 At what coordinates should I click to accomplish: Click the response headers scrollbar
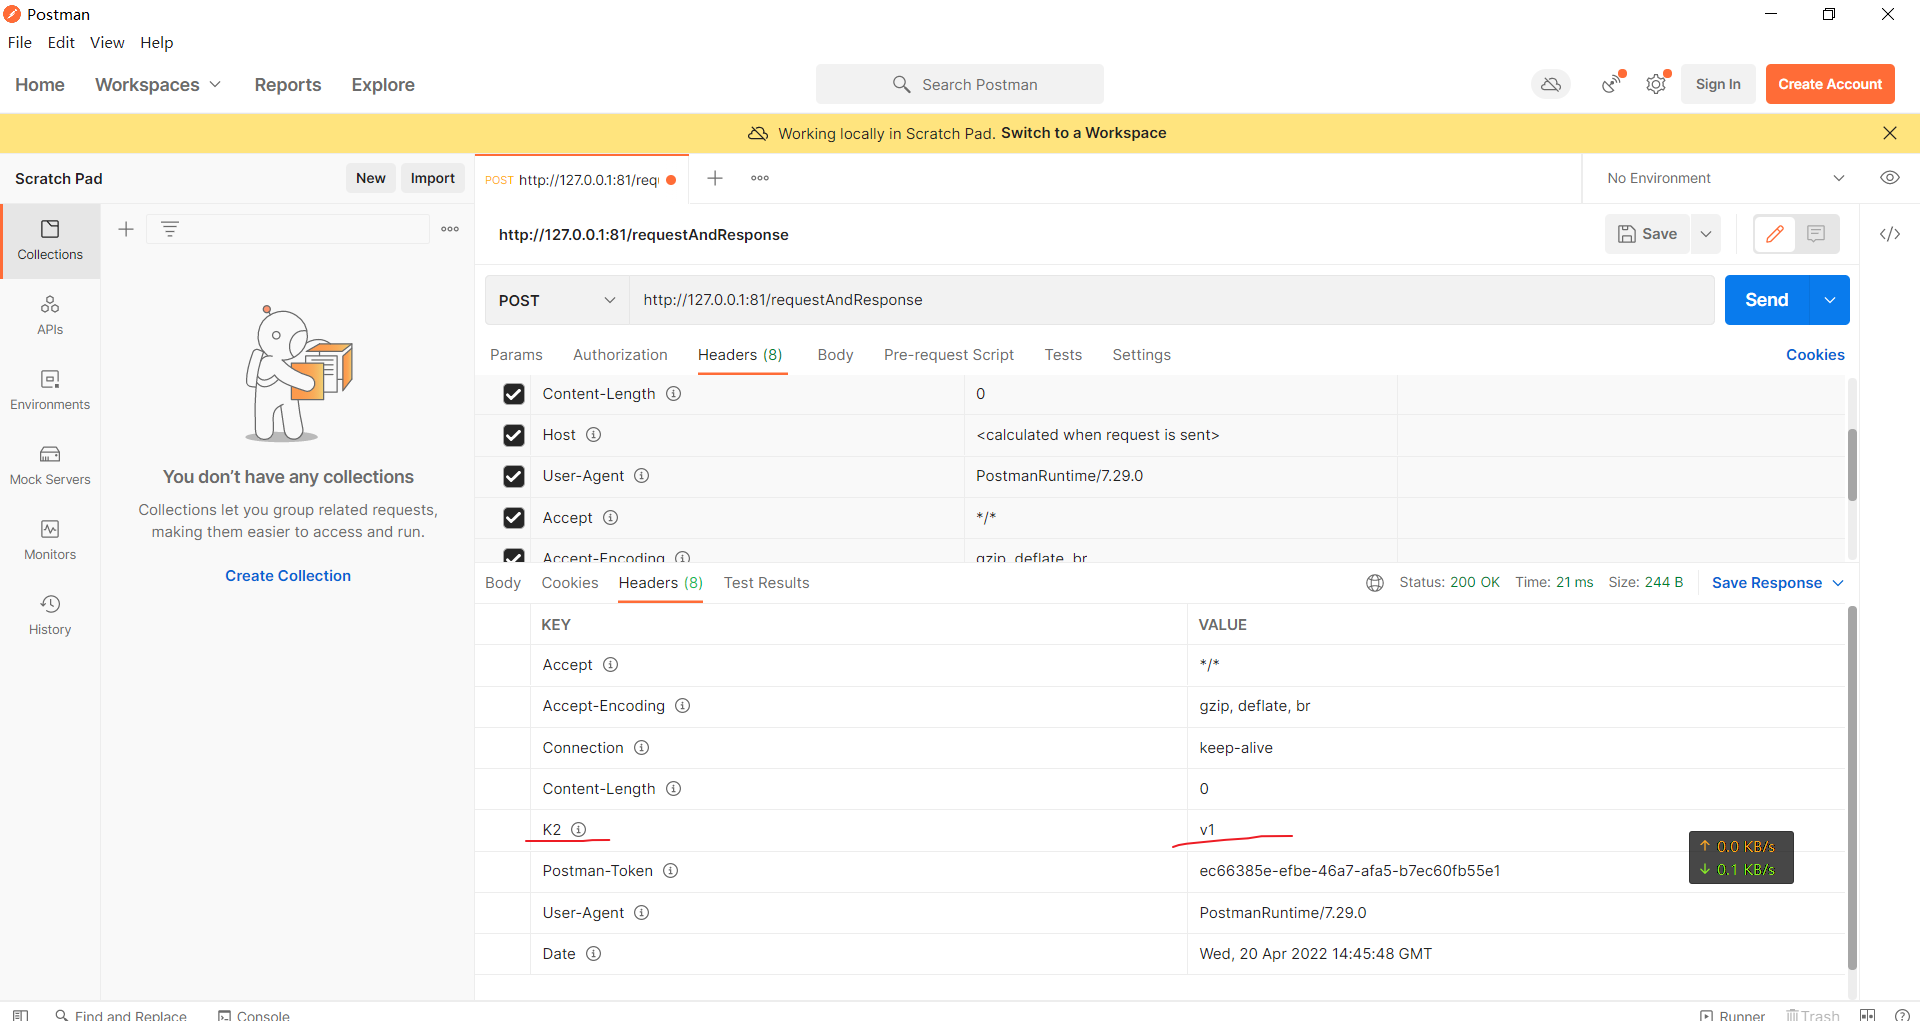pyautogui.click(x=1852, y=788)
